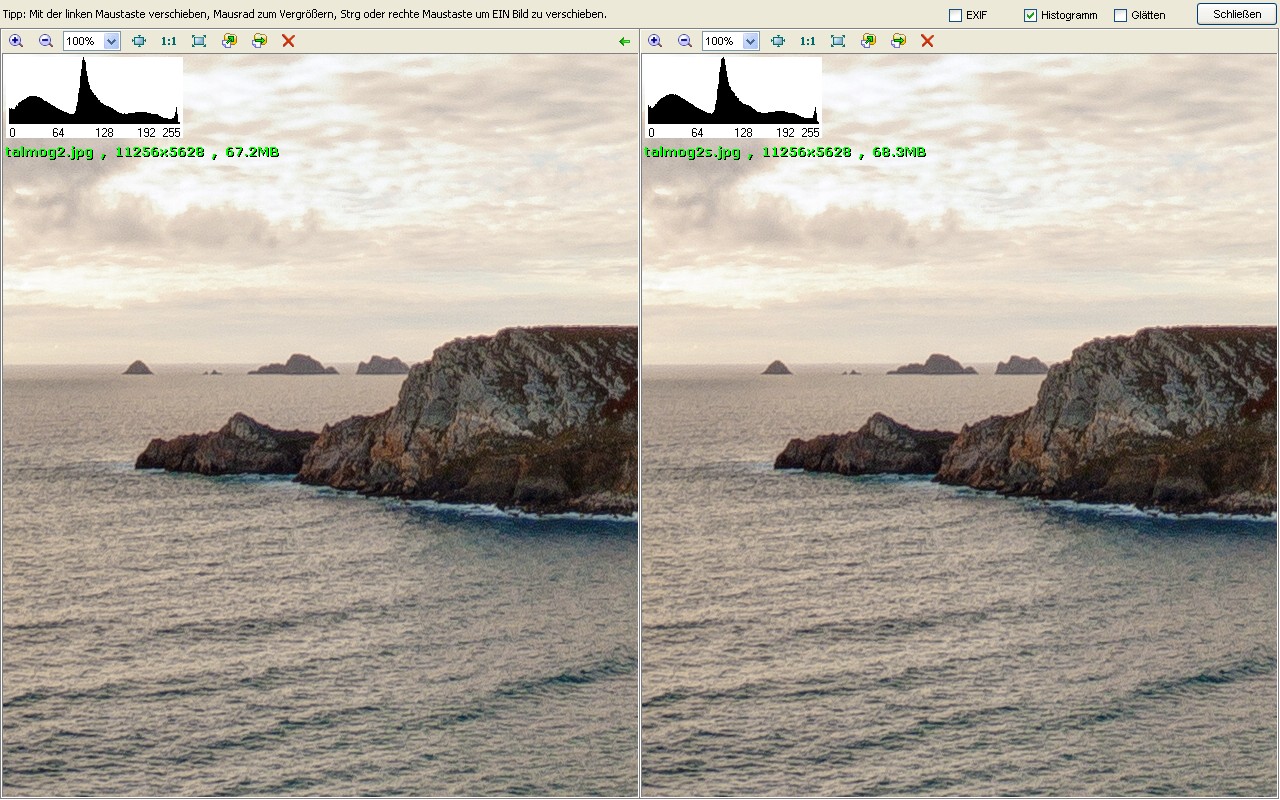
Task: Click the copy-to-folder icon in left pane toolbar
Action: [229, 41]
